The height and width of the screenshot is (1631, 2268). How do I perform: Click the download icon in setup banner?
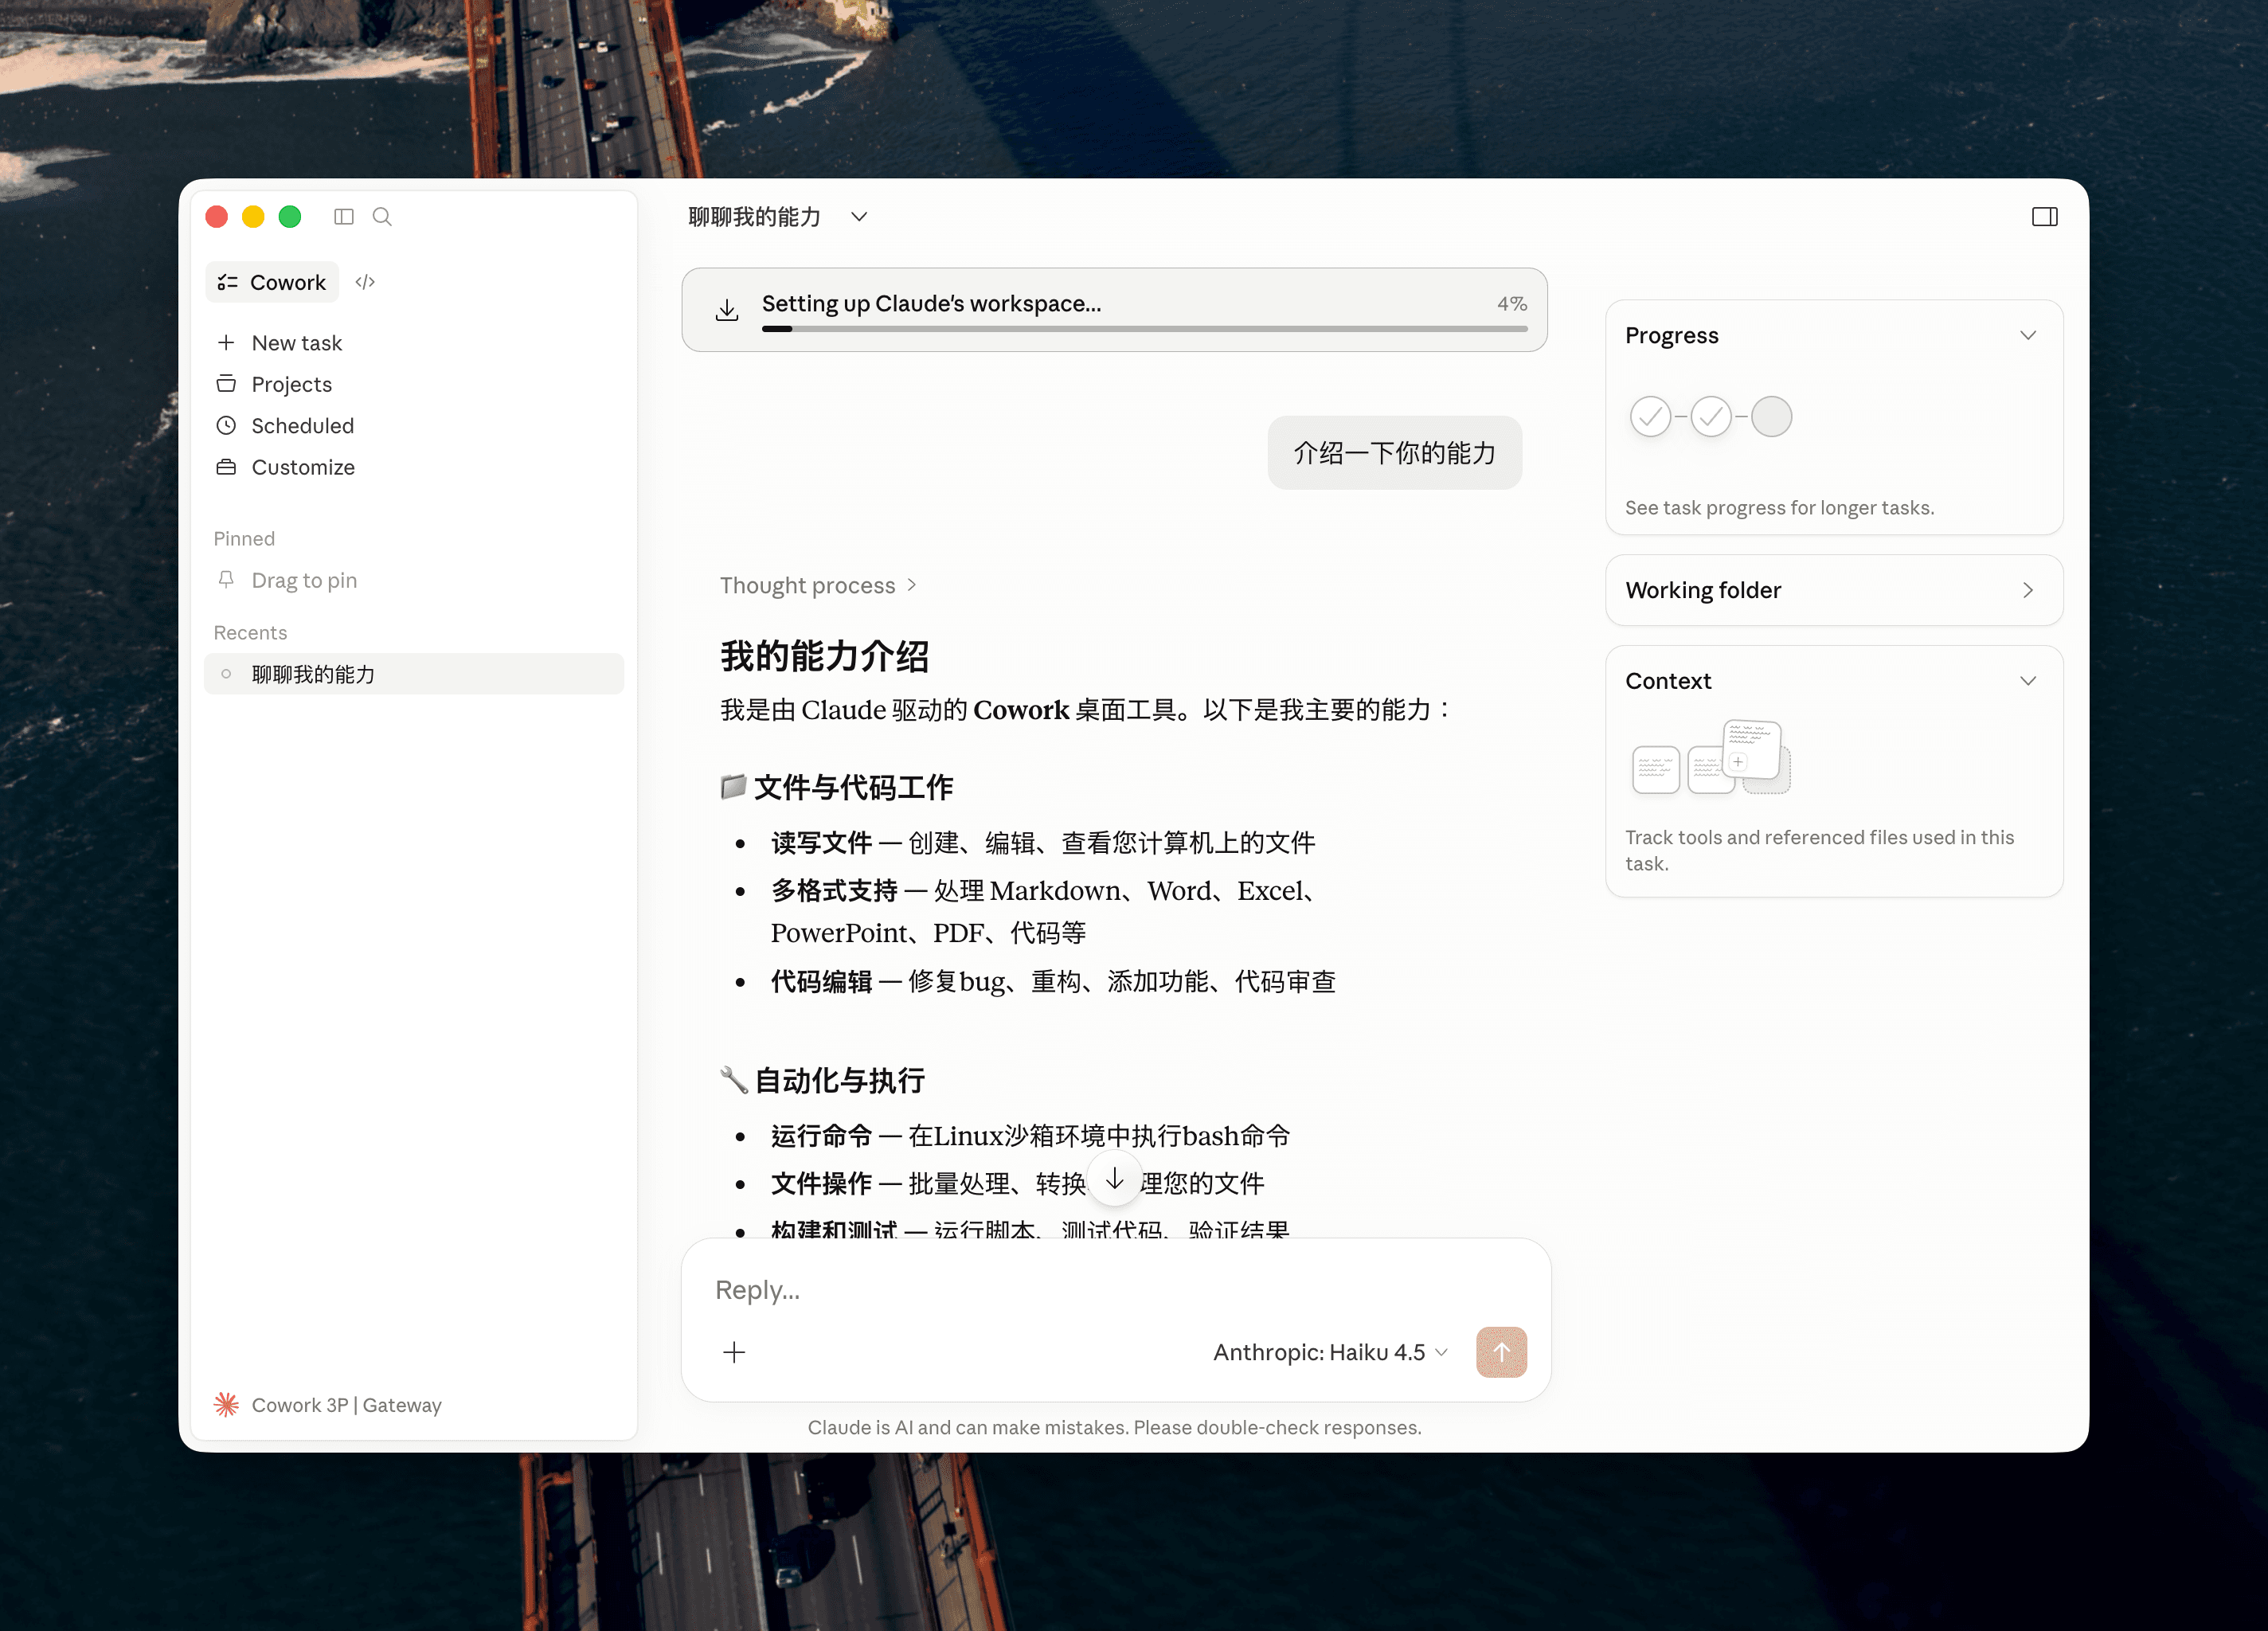[x=727, y=310]
